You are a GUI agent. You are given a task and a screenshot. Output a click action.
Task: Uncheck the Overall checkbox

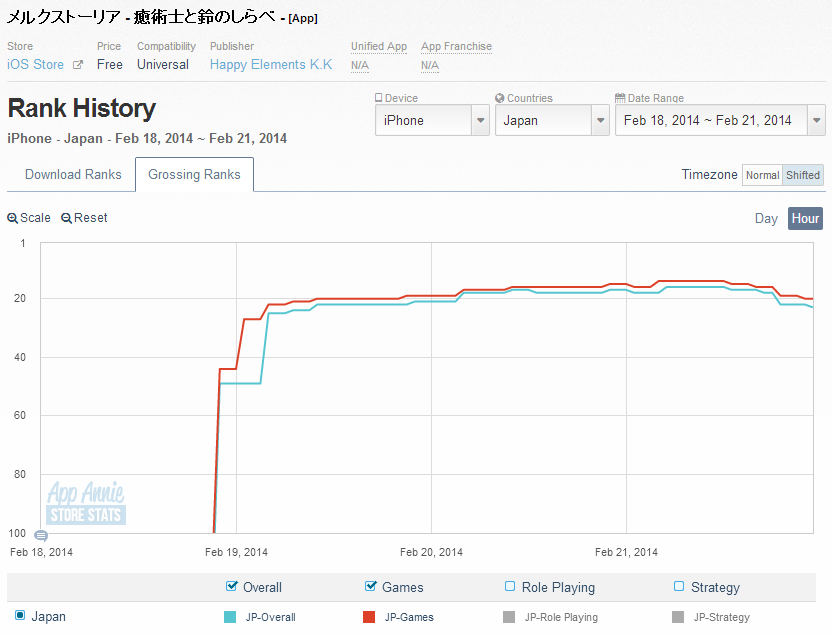232,586
